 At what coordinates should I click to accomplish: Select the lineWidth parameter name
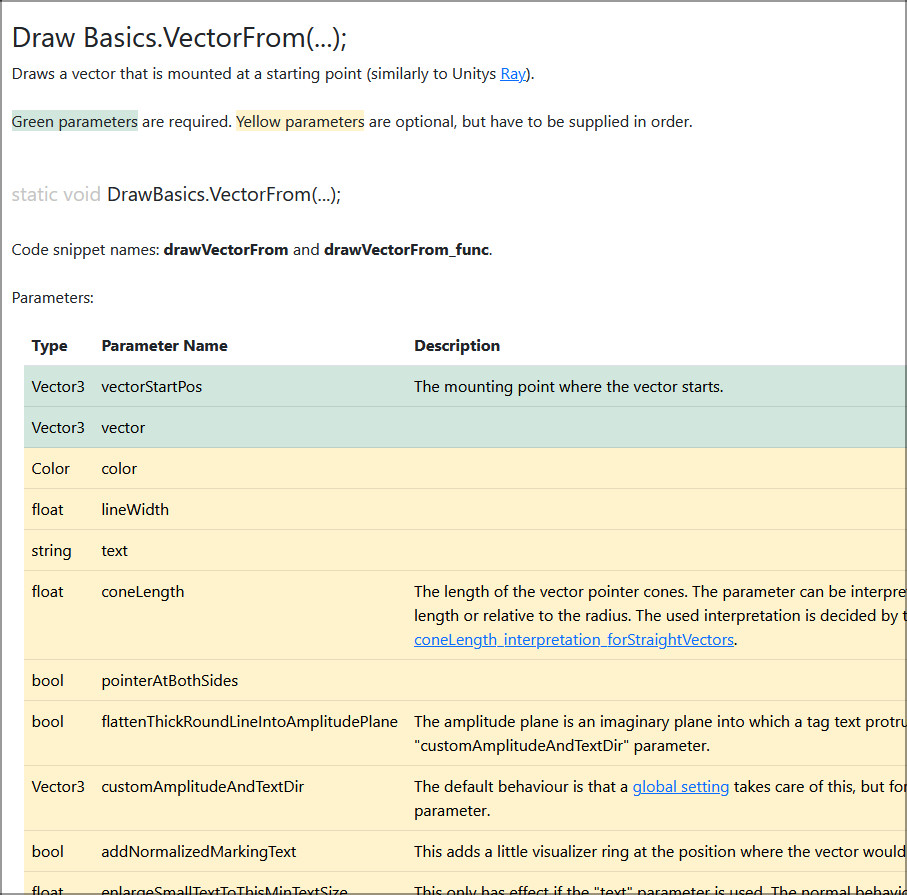point(135,510)
